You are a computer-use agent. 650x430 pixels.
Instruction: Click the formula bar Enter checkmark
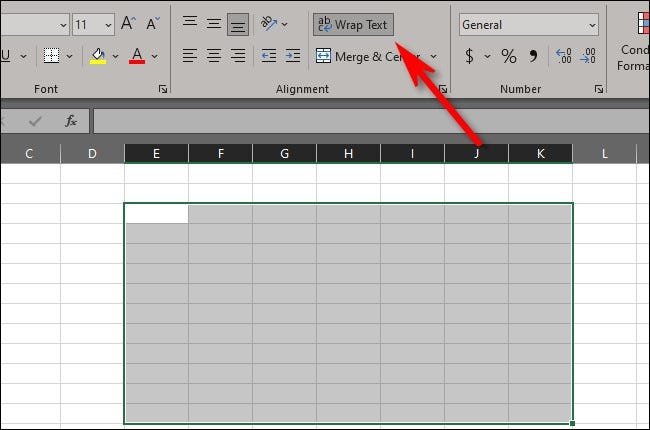click(x=35, y=121)
